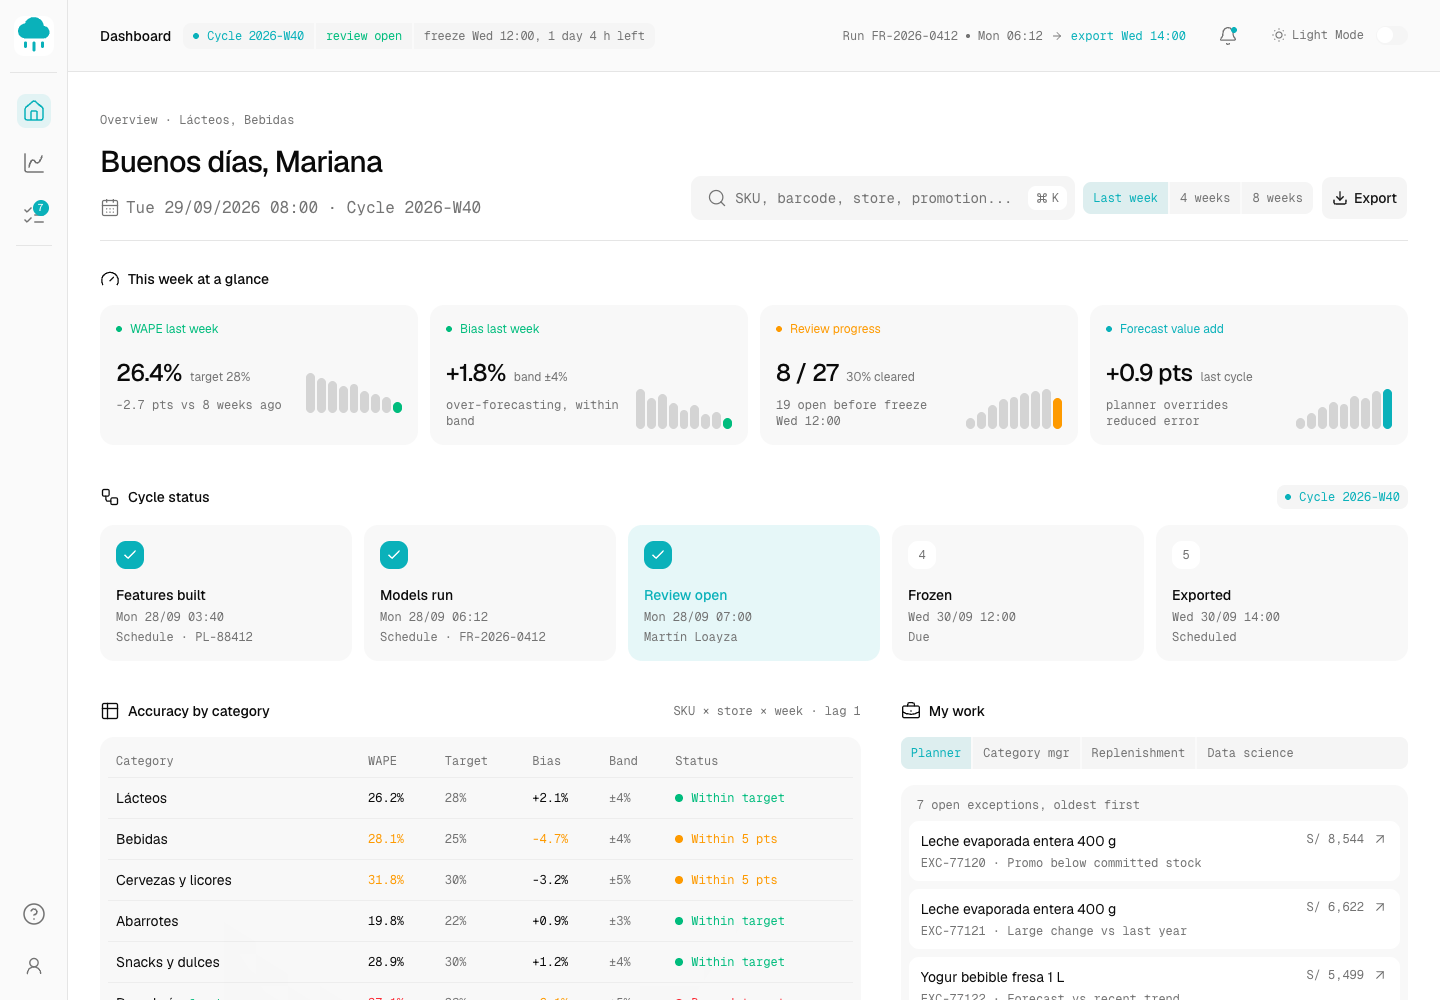Click the Frozen step number 4 badge

(922, 555)
